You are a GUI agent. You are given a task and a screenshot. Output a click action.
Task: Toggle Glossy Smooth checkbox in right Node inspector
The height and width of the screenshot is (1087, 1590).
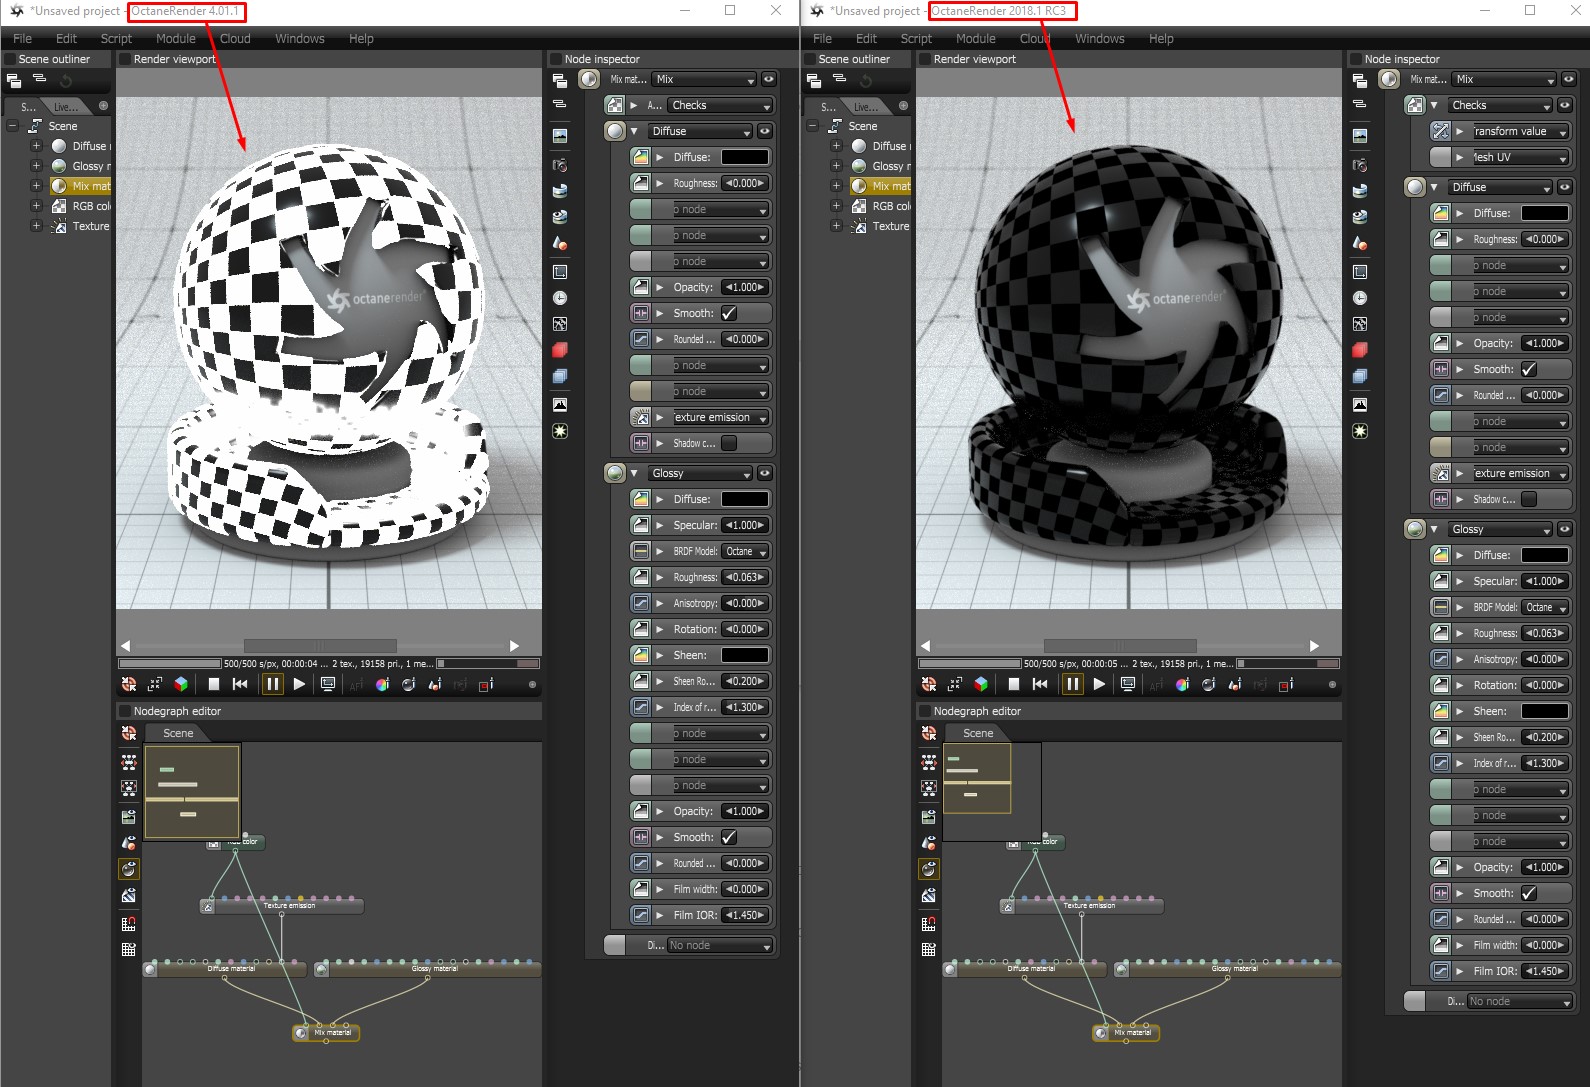coord(1529,893)
